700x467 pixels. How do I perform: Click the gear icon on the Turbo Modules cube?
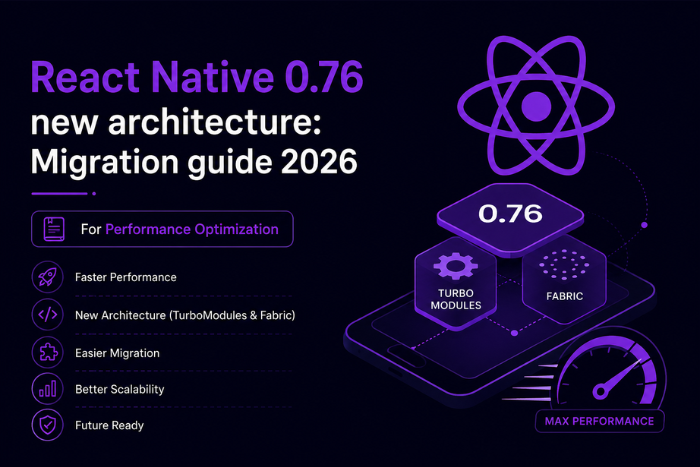[455, 266]
